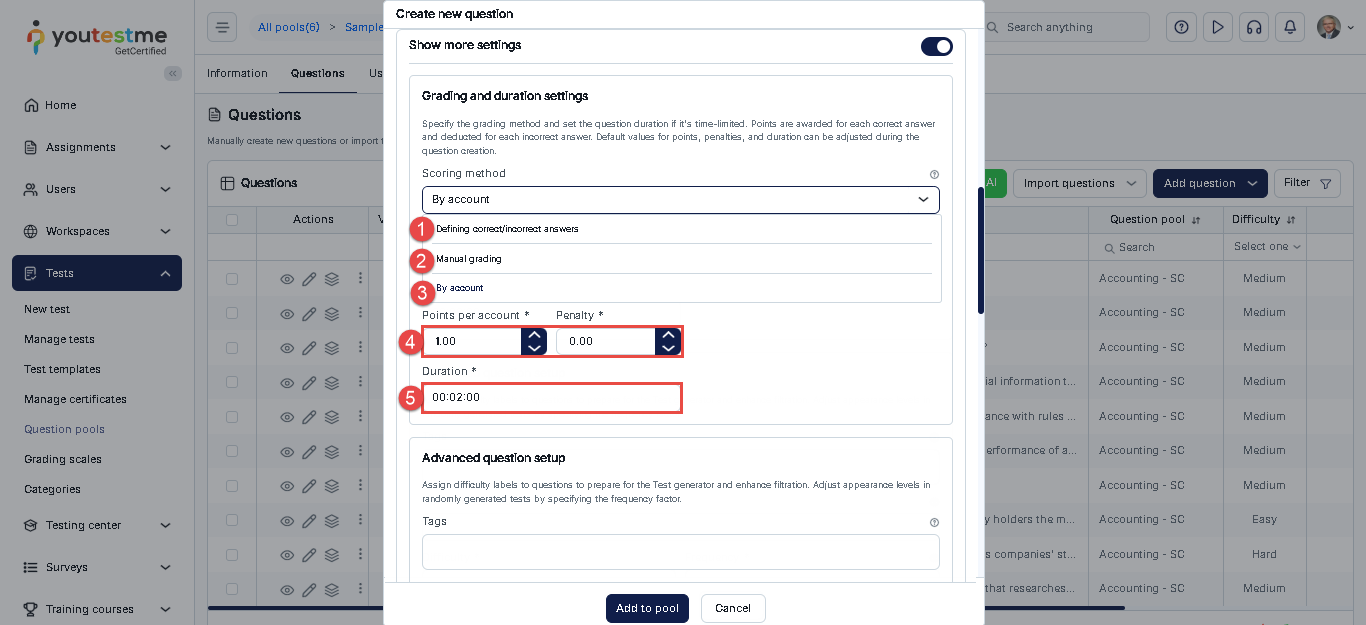Open the Scoring method dropdown

tap(680, 199)
